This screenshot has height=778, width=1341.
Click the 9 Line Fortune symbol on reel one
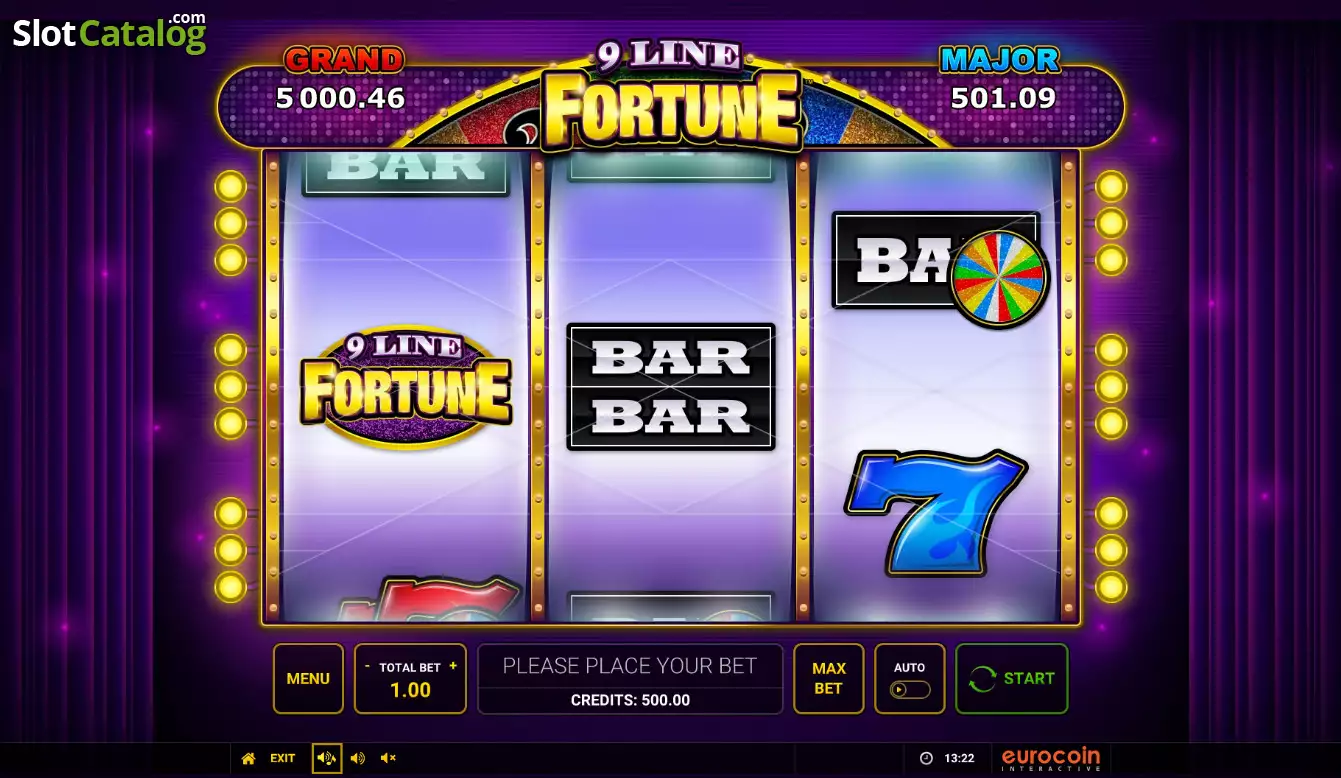(406, 387)
